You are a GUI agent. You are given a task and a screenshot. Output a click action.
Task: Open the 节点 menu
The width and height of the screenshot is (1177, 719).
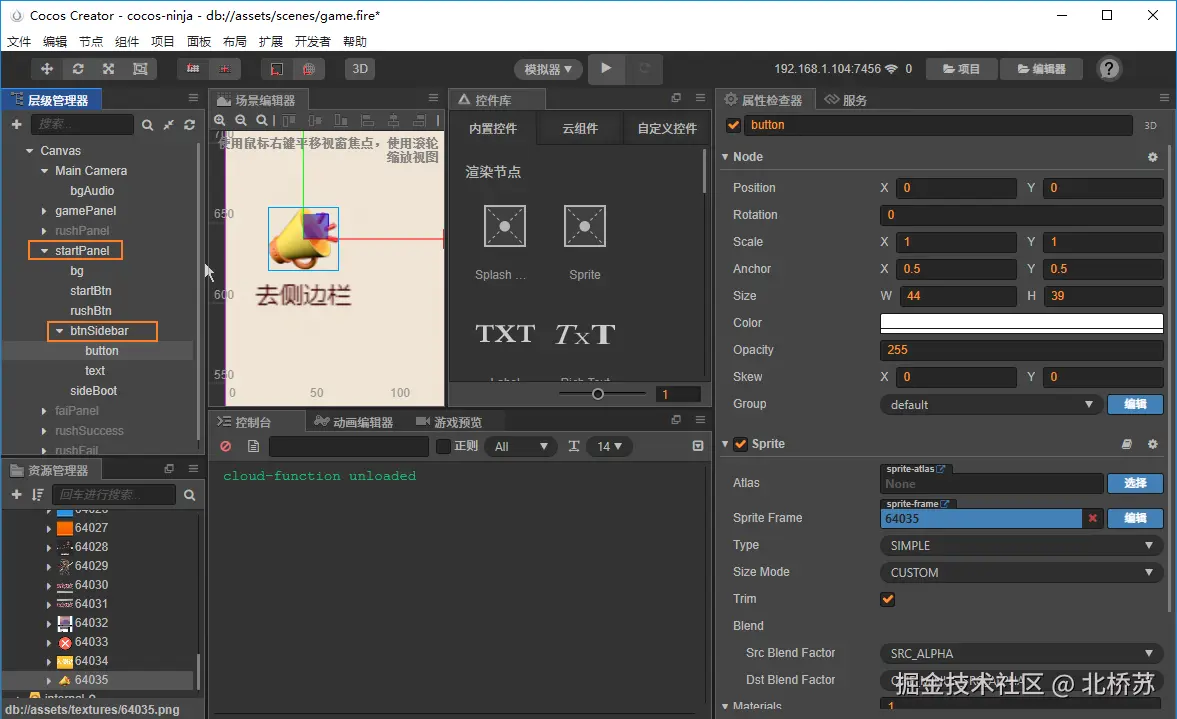coord(91,41)
